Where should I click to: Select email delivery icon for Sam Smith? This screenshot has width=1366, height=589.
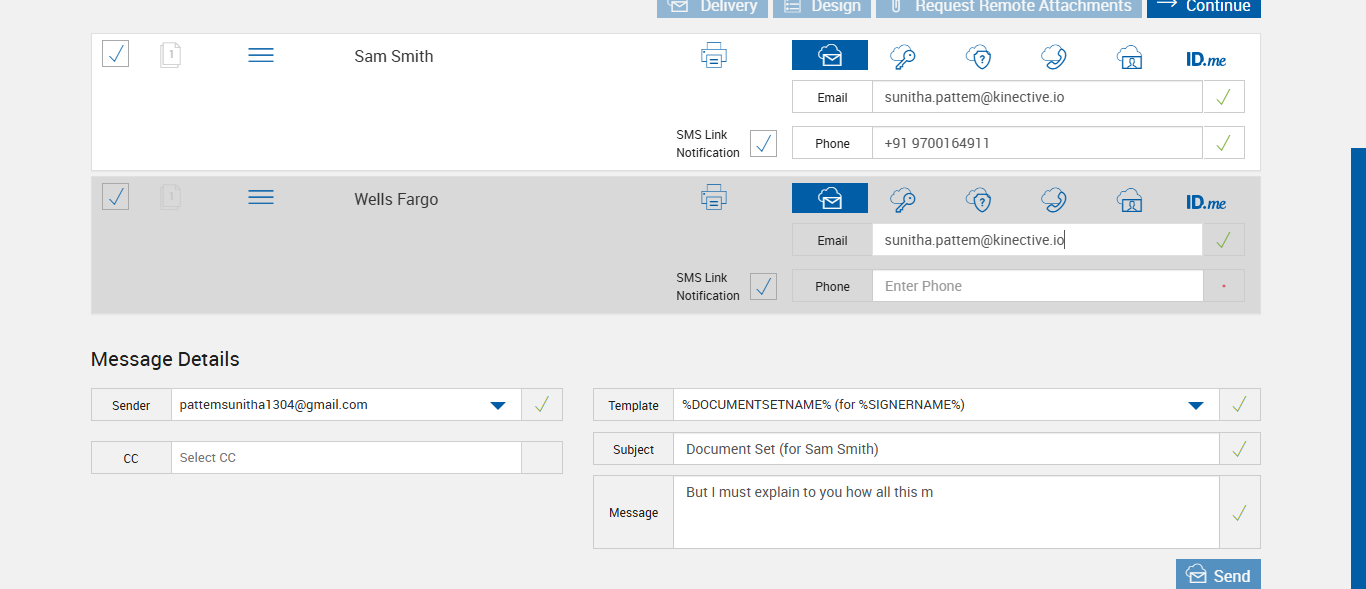830,56
